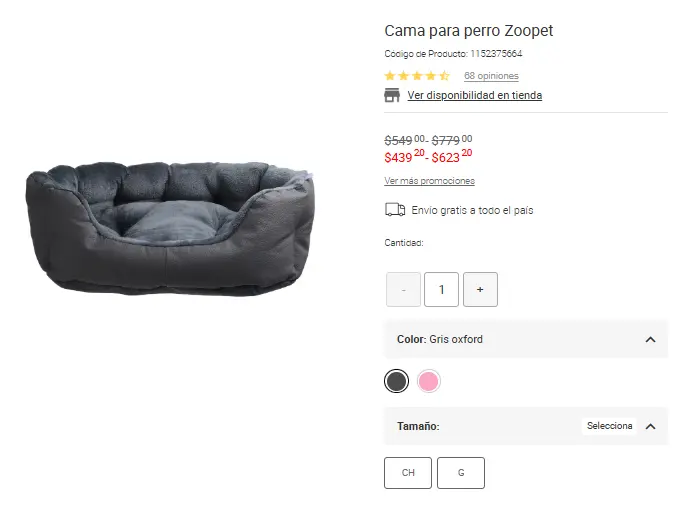Screen dimensions: 686x512
Task: Choose size G
Action: 461,473
